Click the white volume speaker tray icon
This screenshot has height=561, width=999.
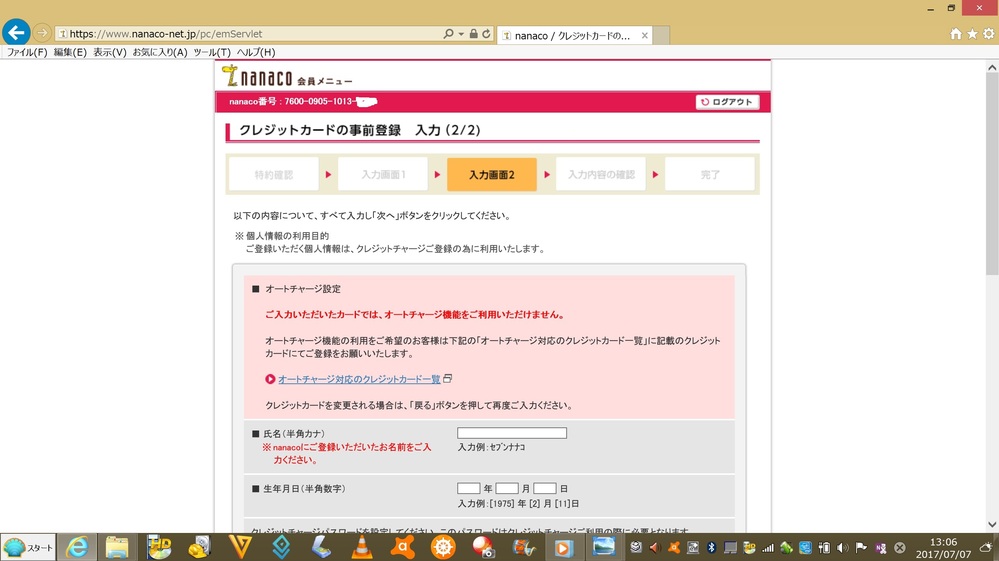click(842, 548)
